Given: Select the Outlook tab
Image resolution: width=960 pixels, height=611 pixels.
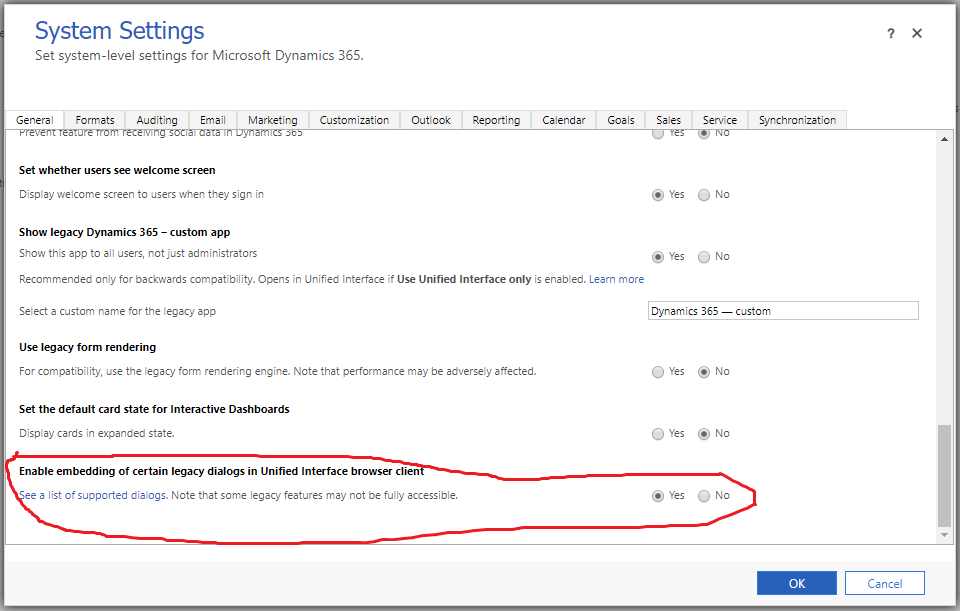Looking at the screenshot, I should click(x=431, y=120).
